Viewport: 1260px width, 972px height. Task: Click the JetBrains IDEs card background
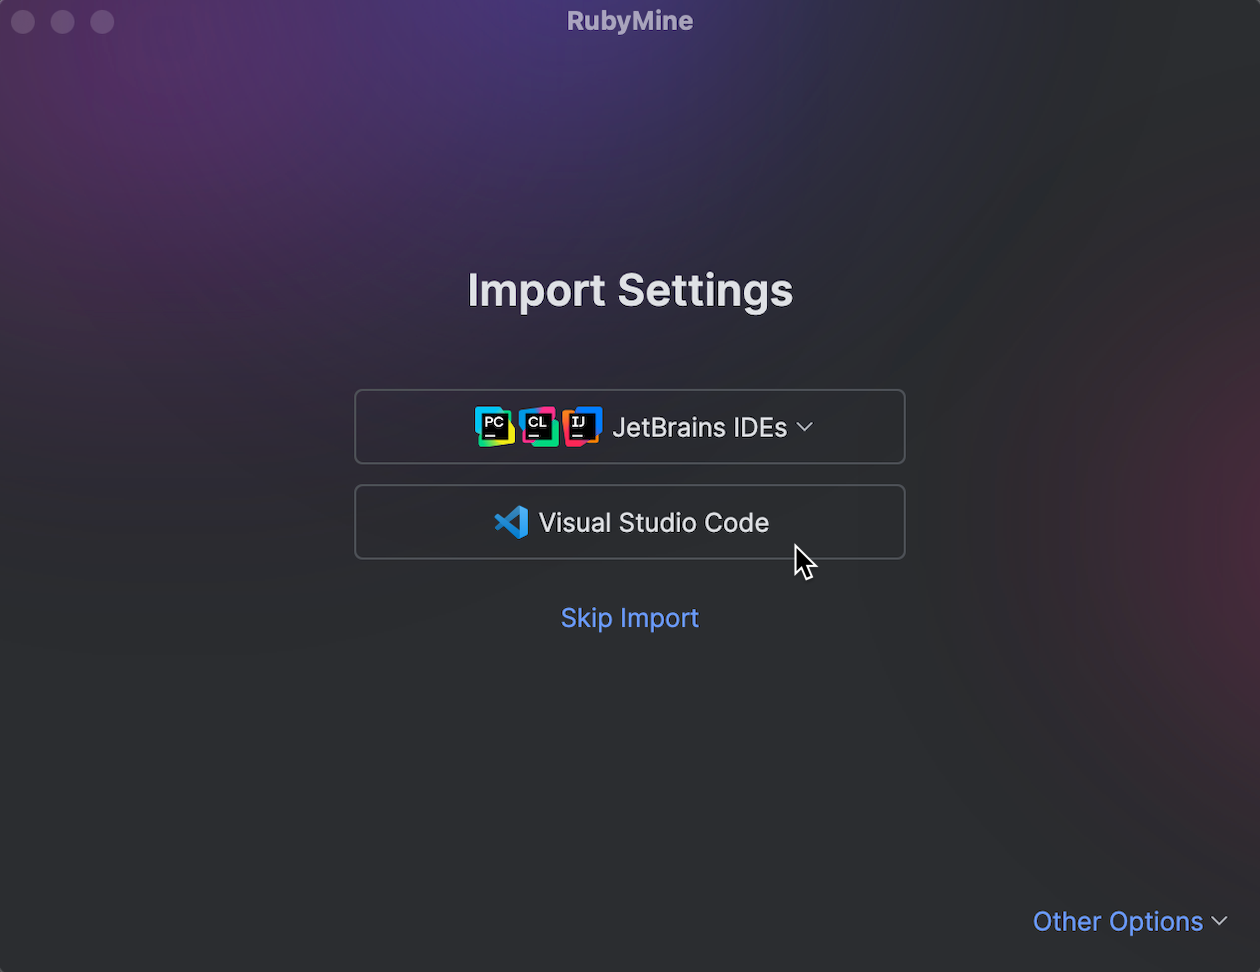click(x=420, y=426)
